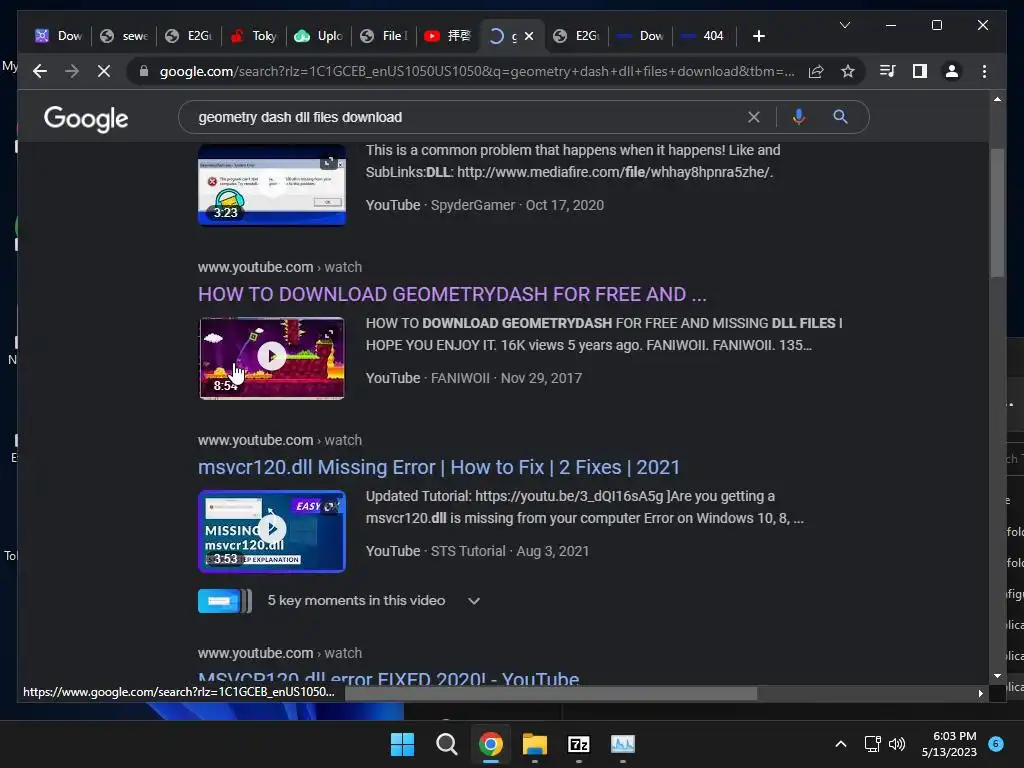Show hidden system tray icons
Viewport: 1024px width, 768px height.
point(841,744)
